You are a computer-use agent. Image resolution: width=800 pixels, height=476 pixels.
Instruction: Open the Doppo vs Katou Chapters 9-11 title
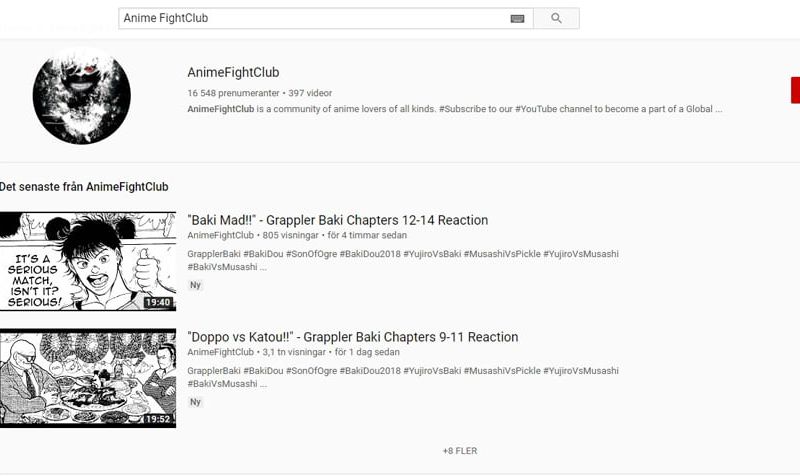[353, 337]
